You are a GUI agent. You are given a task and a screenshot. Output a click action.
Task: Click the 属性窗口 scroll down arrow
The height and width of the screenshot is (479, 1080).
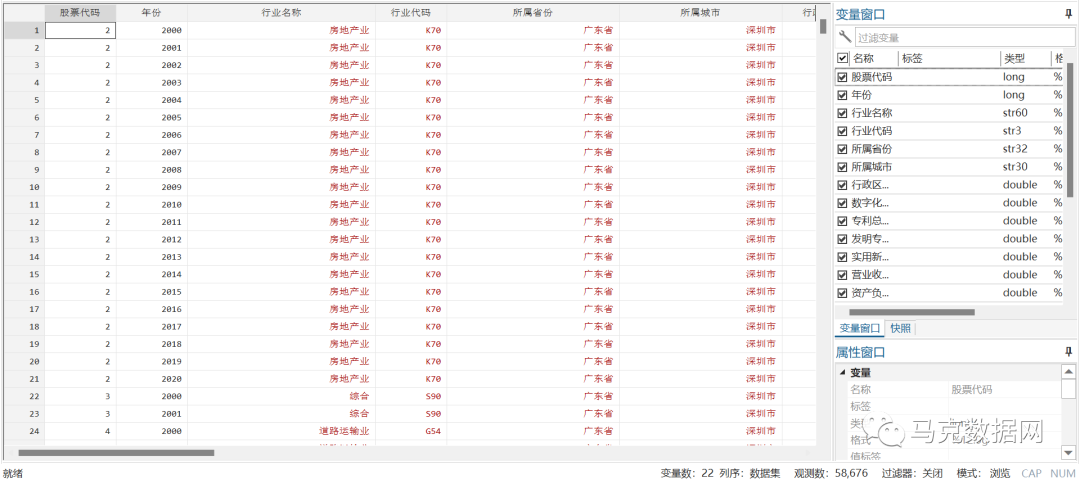tap(1068, 452)
